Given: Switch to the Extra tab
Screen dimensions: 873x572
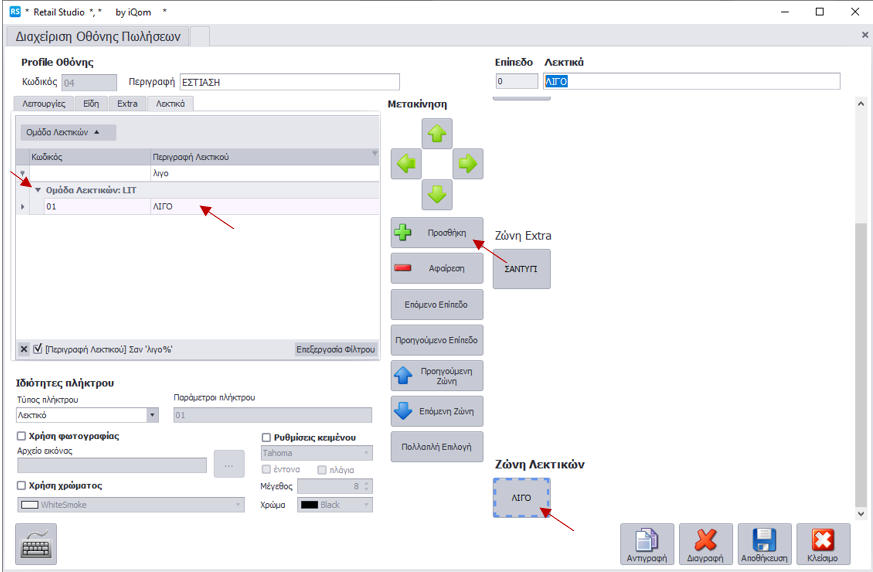Looking at the screenshot, I should pos(127,103).
